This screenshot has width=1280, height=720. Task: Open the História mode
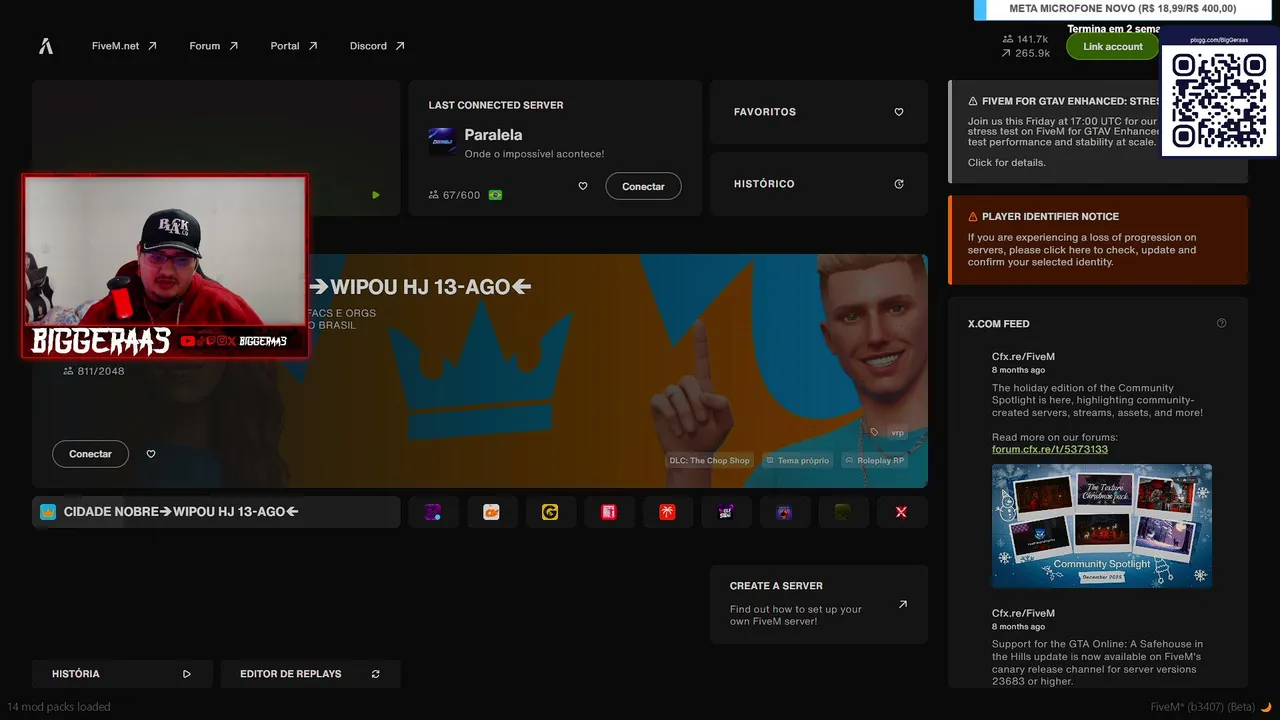pyautogui.click(x=122, y=674)
